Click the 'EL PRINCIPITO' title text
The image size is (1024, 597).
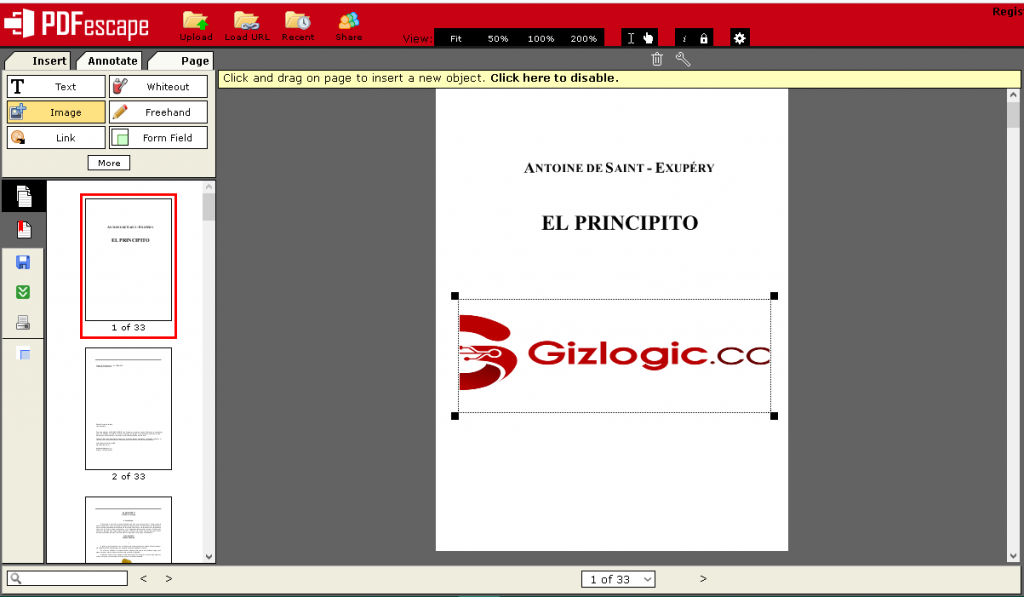(620, 223)
